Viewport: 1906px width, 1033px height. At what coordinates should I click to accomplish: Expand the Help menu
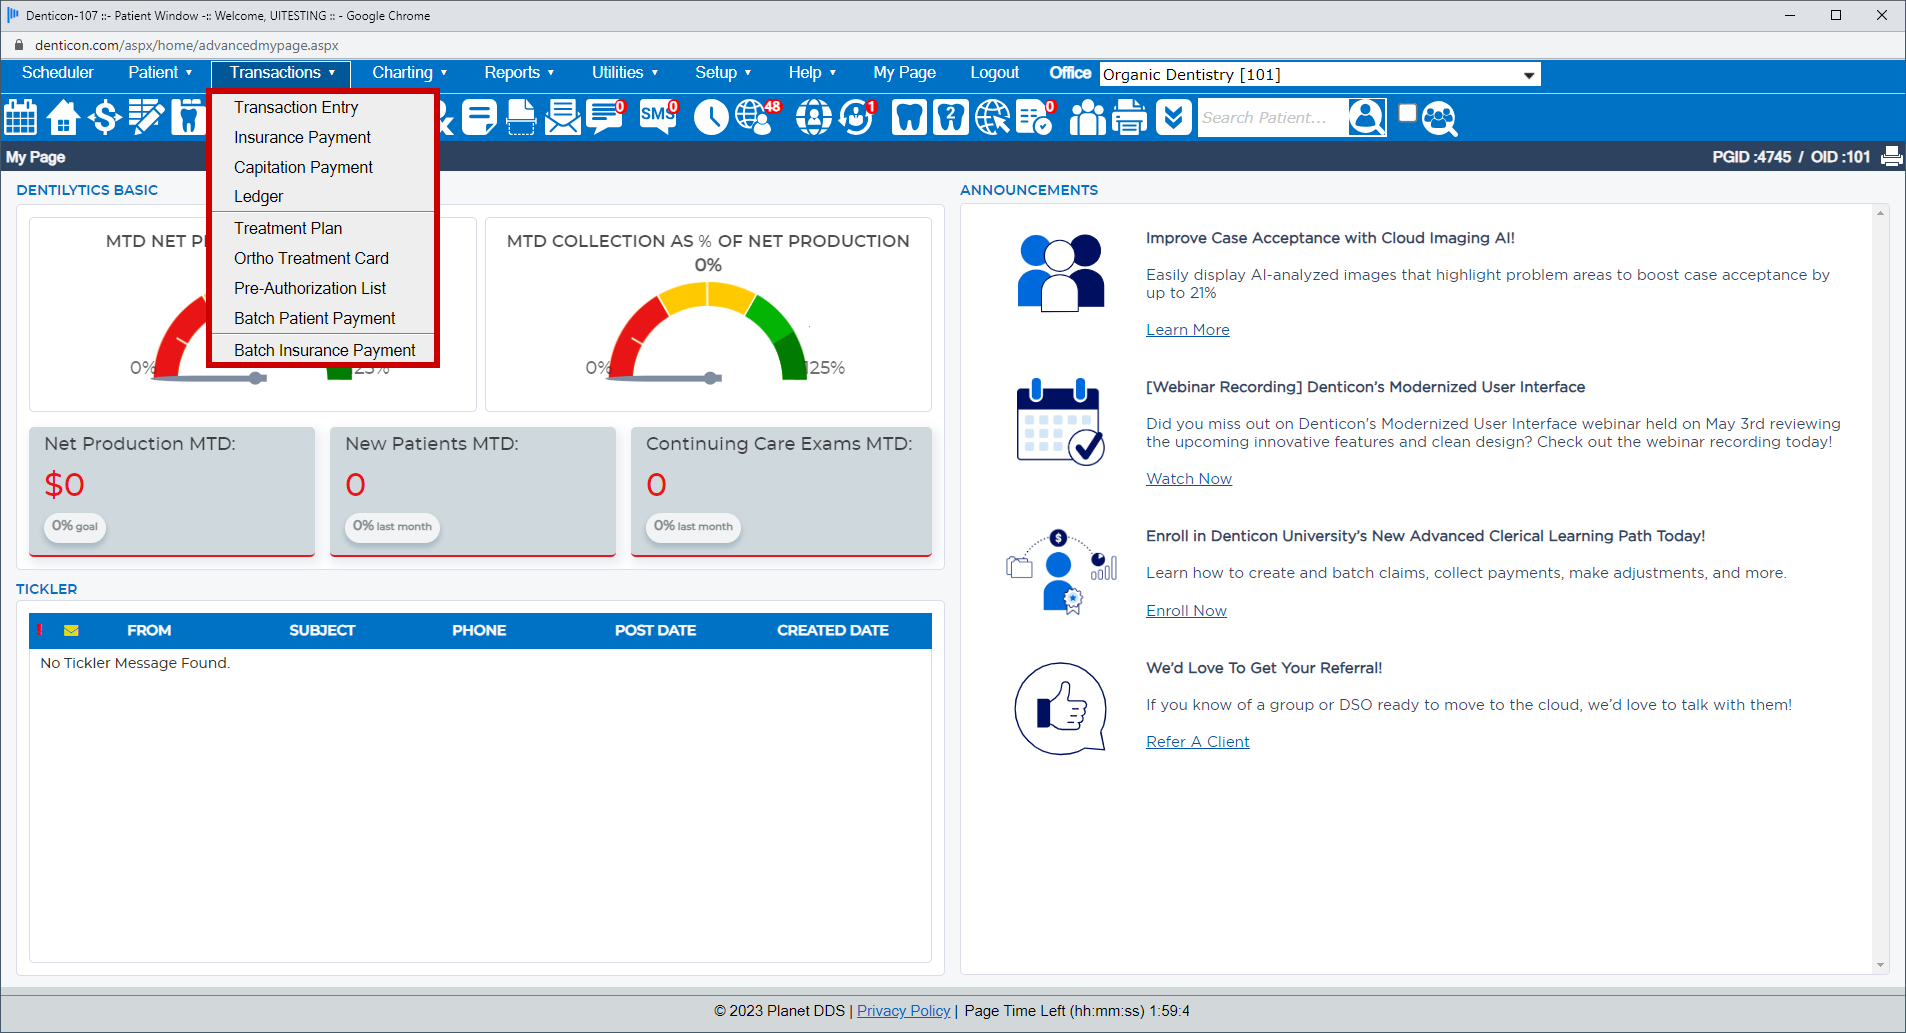point(812,72)
